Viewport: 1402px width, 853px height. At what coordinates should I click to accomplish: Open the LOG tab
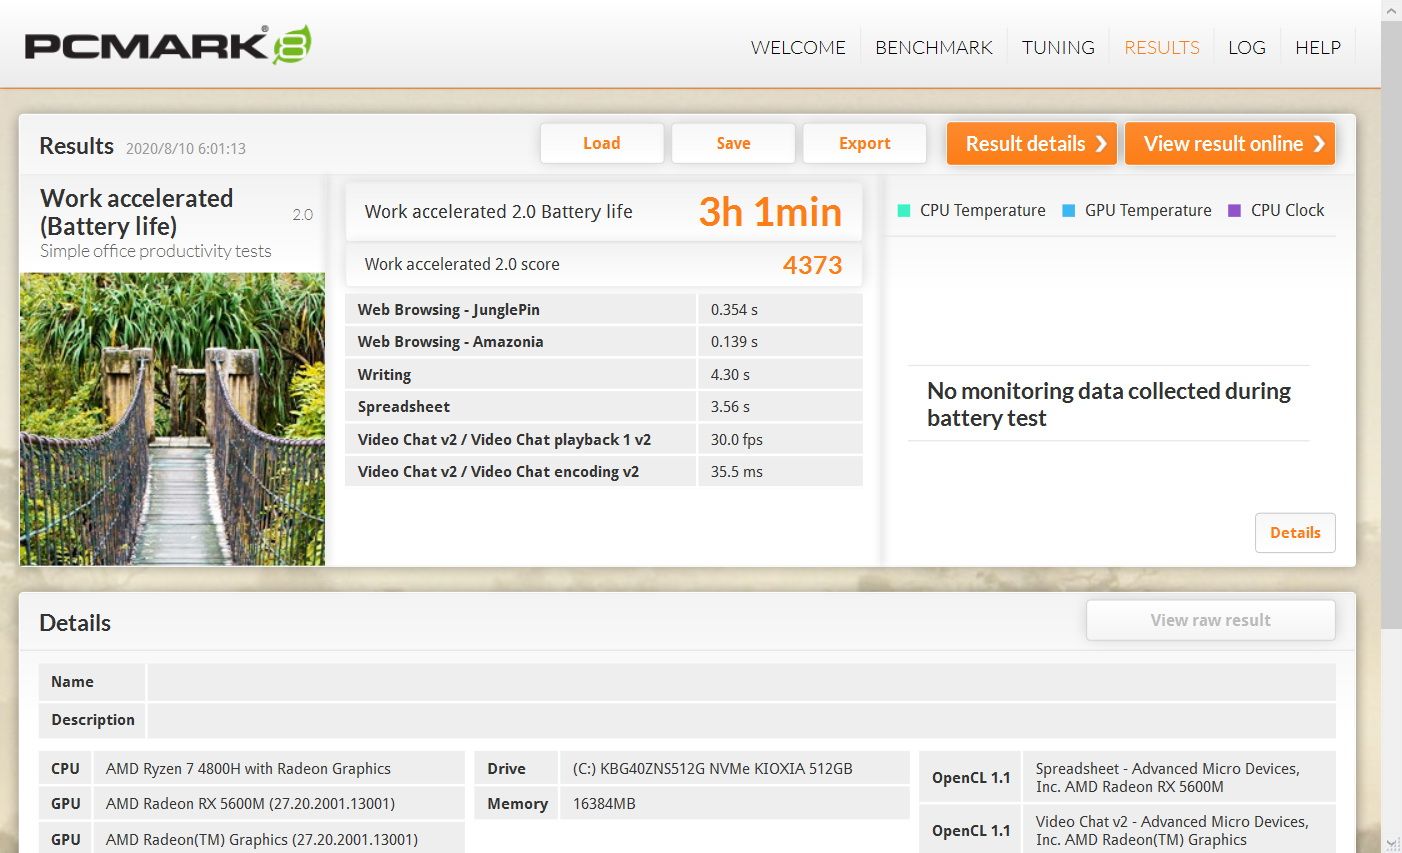(1247, 47)
